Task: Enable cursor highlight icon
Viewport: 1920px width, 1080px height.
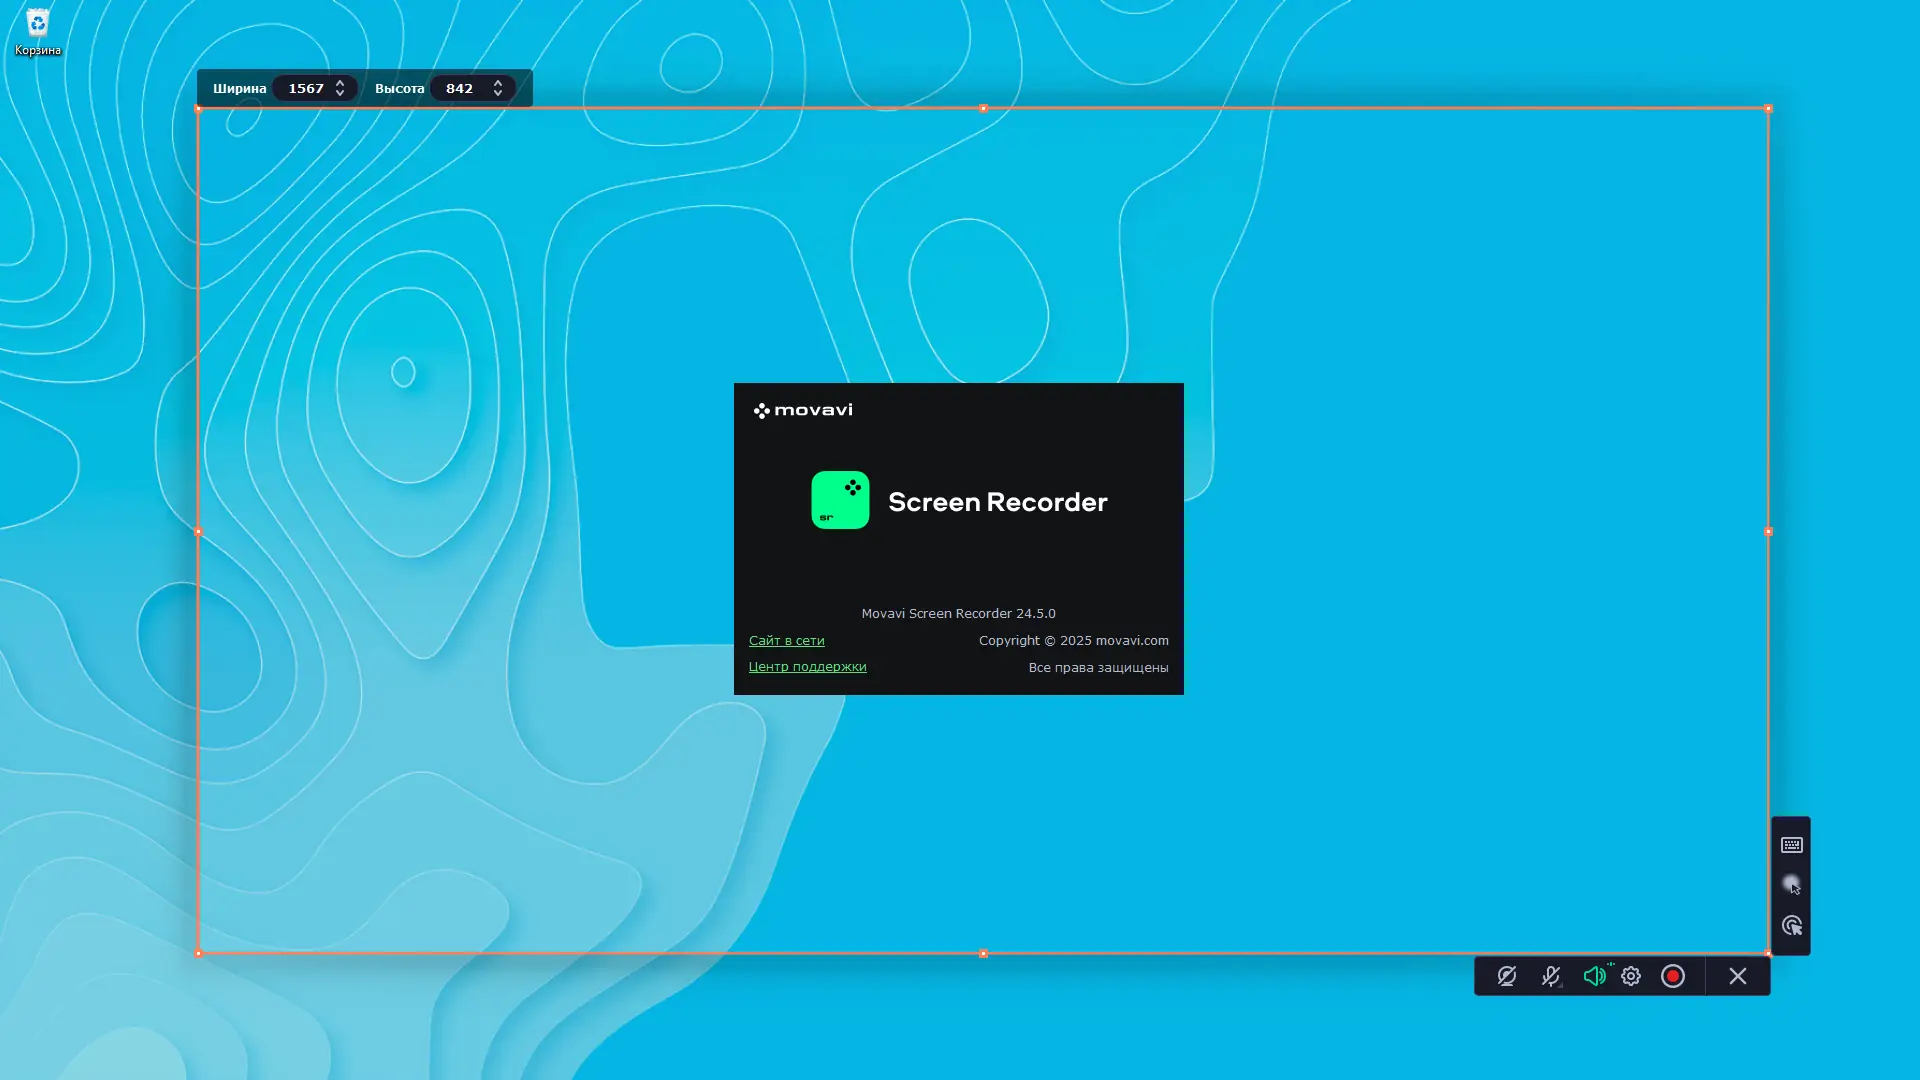Action: click(1792, 885)
